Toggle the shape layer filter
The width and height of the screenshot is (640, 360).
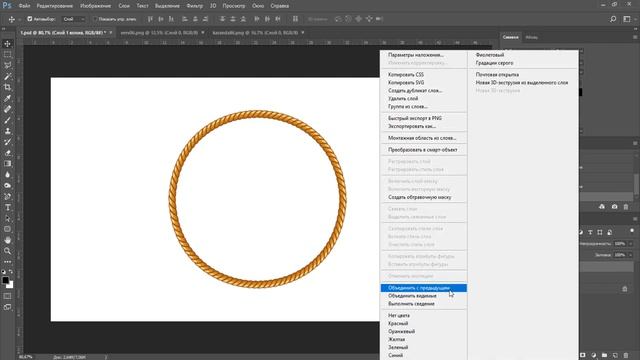pos(600,232)
